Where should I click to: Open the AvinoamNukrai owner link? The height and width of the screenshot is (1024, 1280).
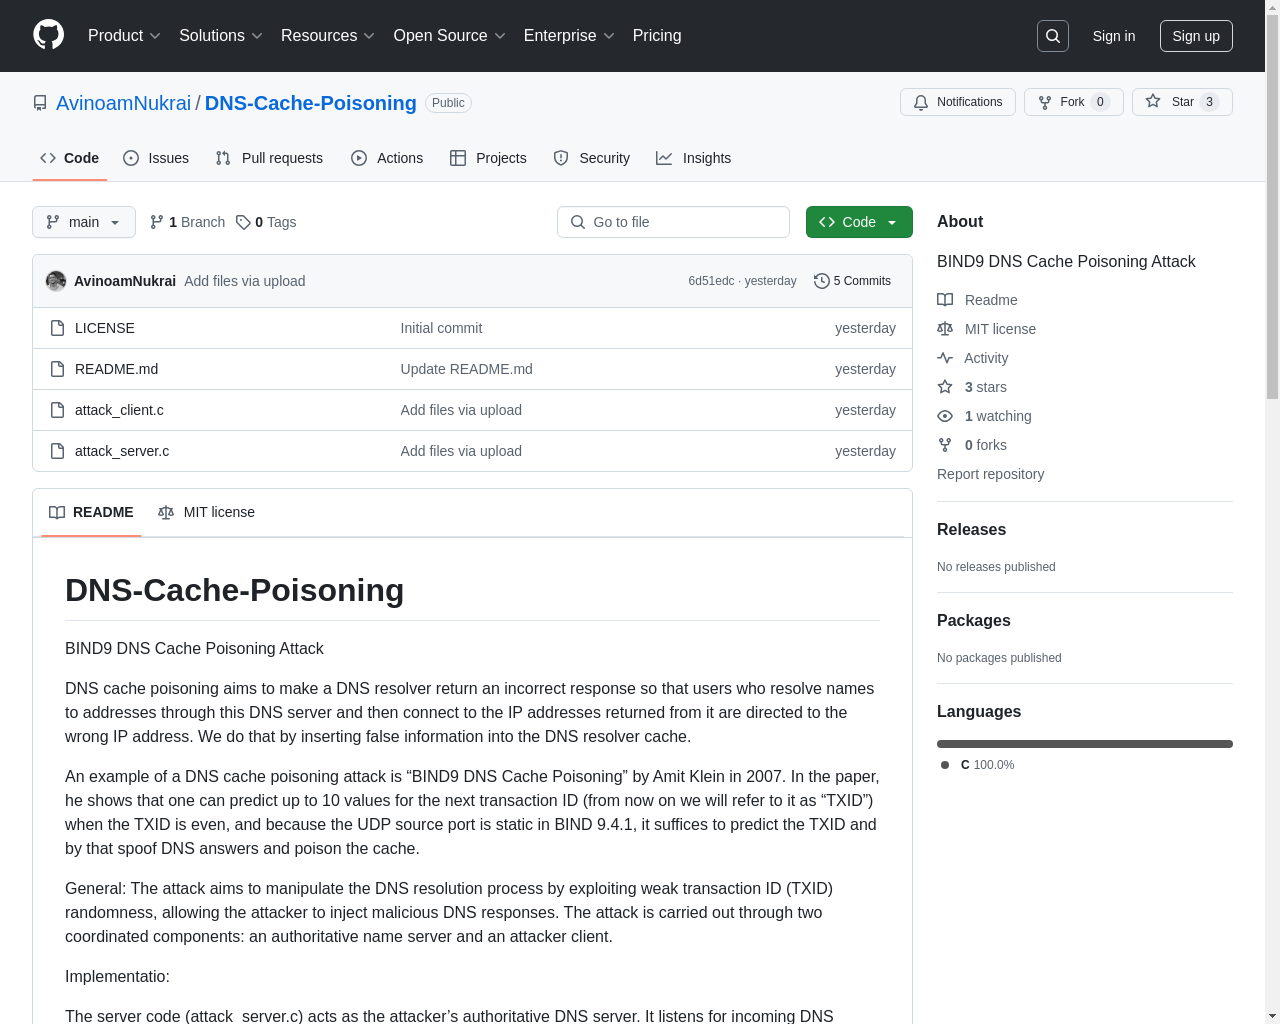123,103
